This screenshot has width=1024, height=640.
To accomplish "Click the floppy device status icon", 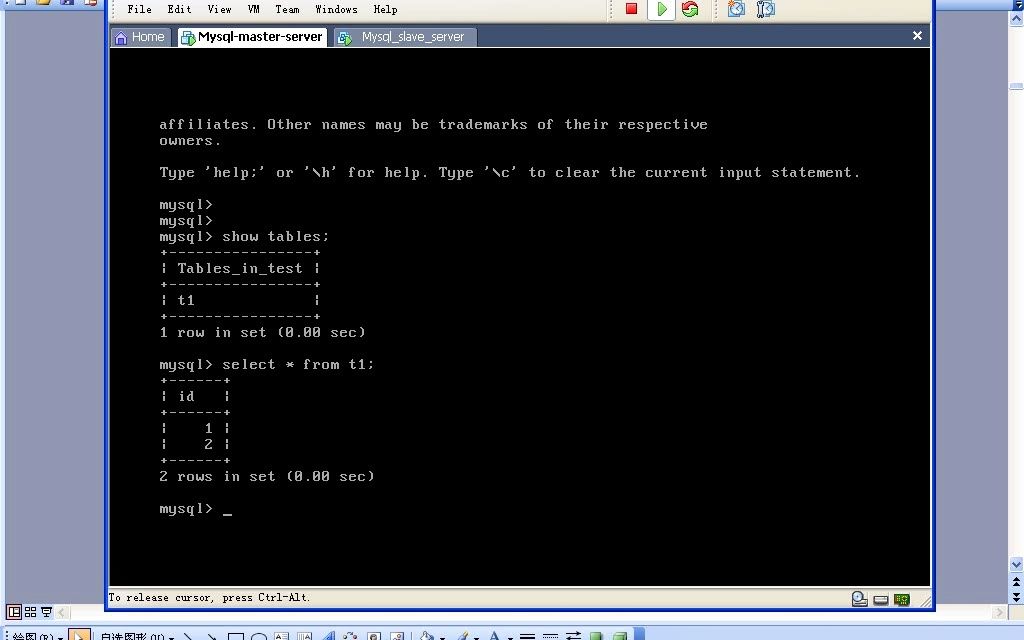I will pyautogui.click(x=880, y=598).
